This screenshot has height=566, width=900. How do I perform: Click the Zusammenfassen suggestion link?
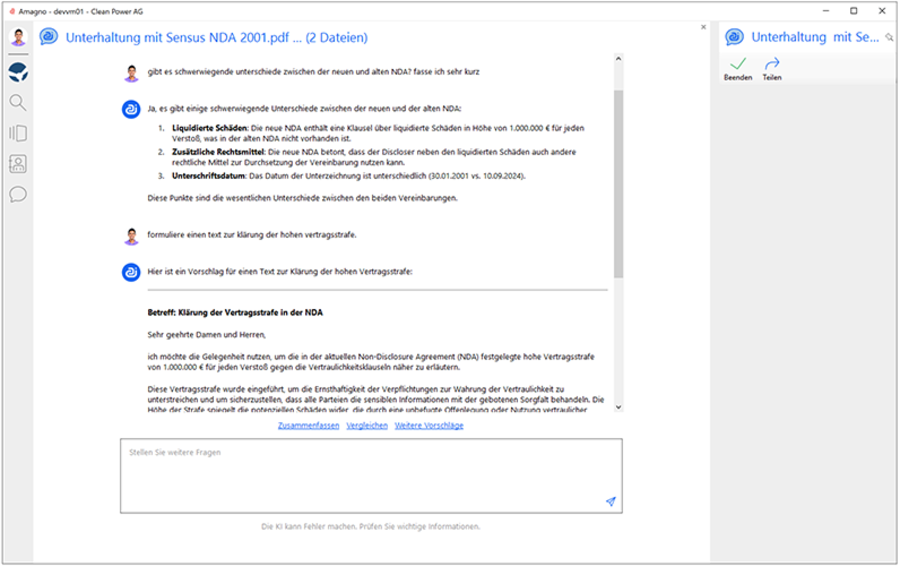point(308,425)
